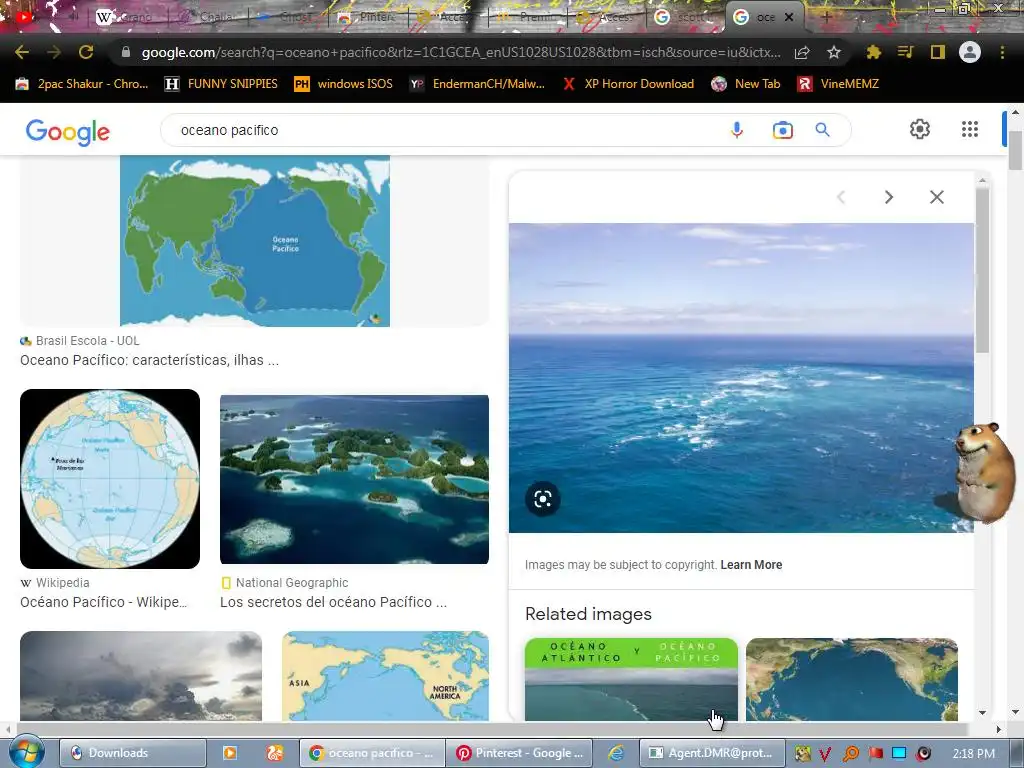This screenshot has height=768, width=1024.
Task: Search by image with camera icon
Action: tap(782, 130)
